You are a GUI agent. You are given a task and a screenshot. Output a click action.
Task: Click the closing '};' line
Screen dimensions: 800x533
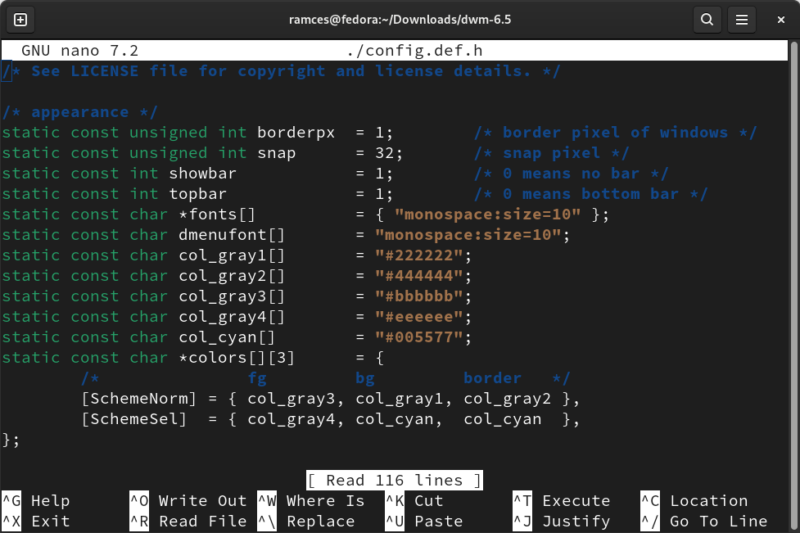coord(11,440)
